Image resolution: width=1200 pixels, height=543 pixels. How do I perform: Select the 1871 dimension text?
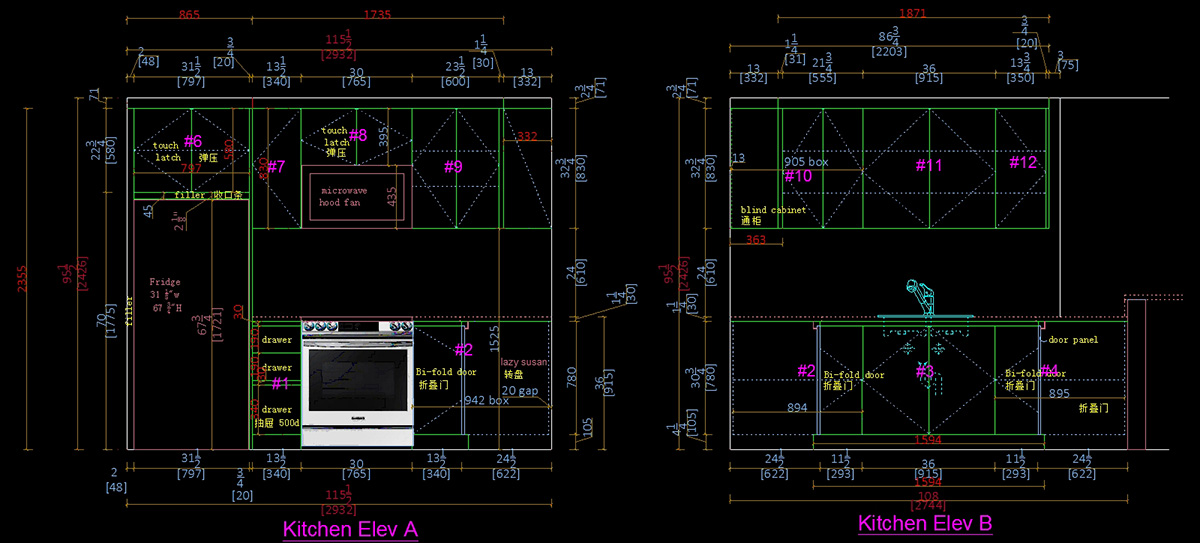click(913, 13)
